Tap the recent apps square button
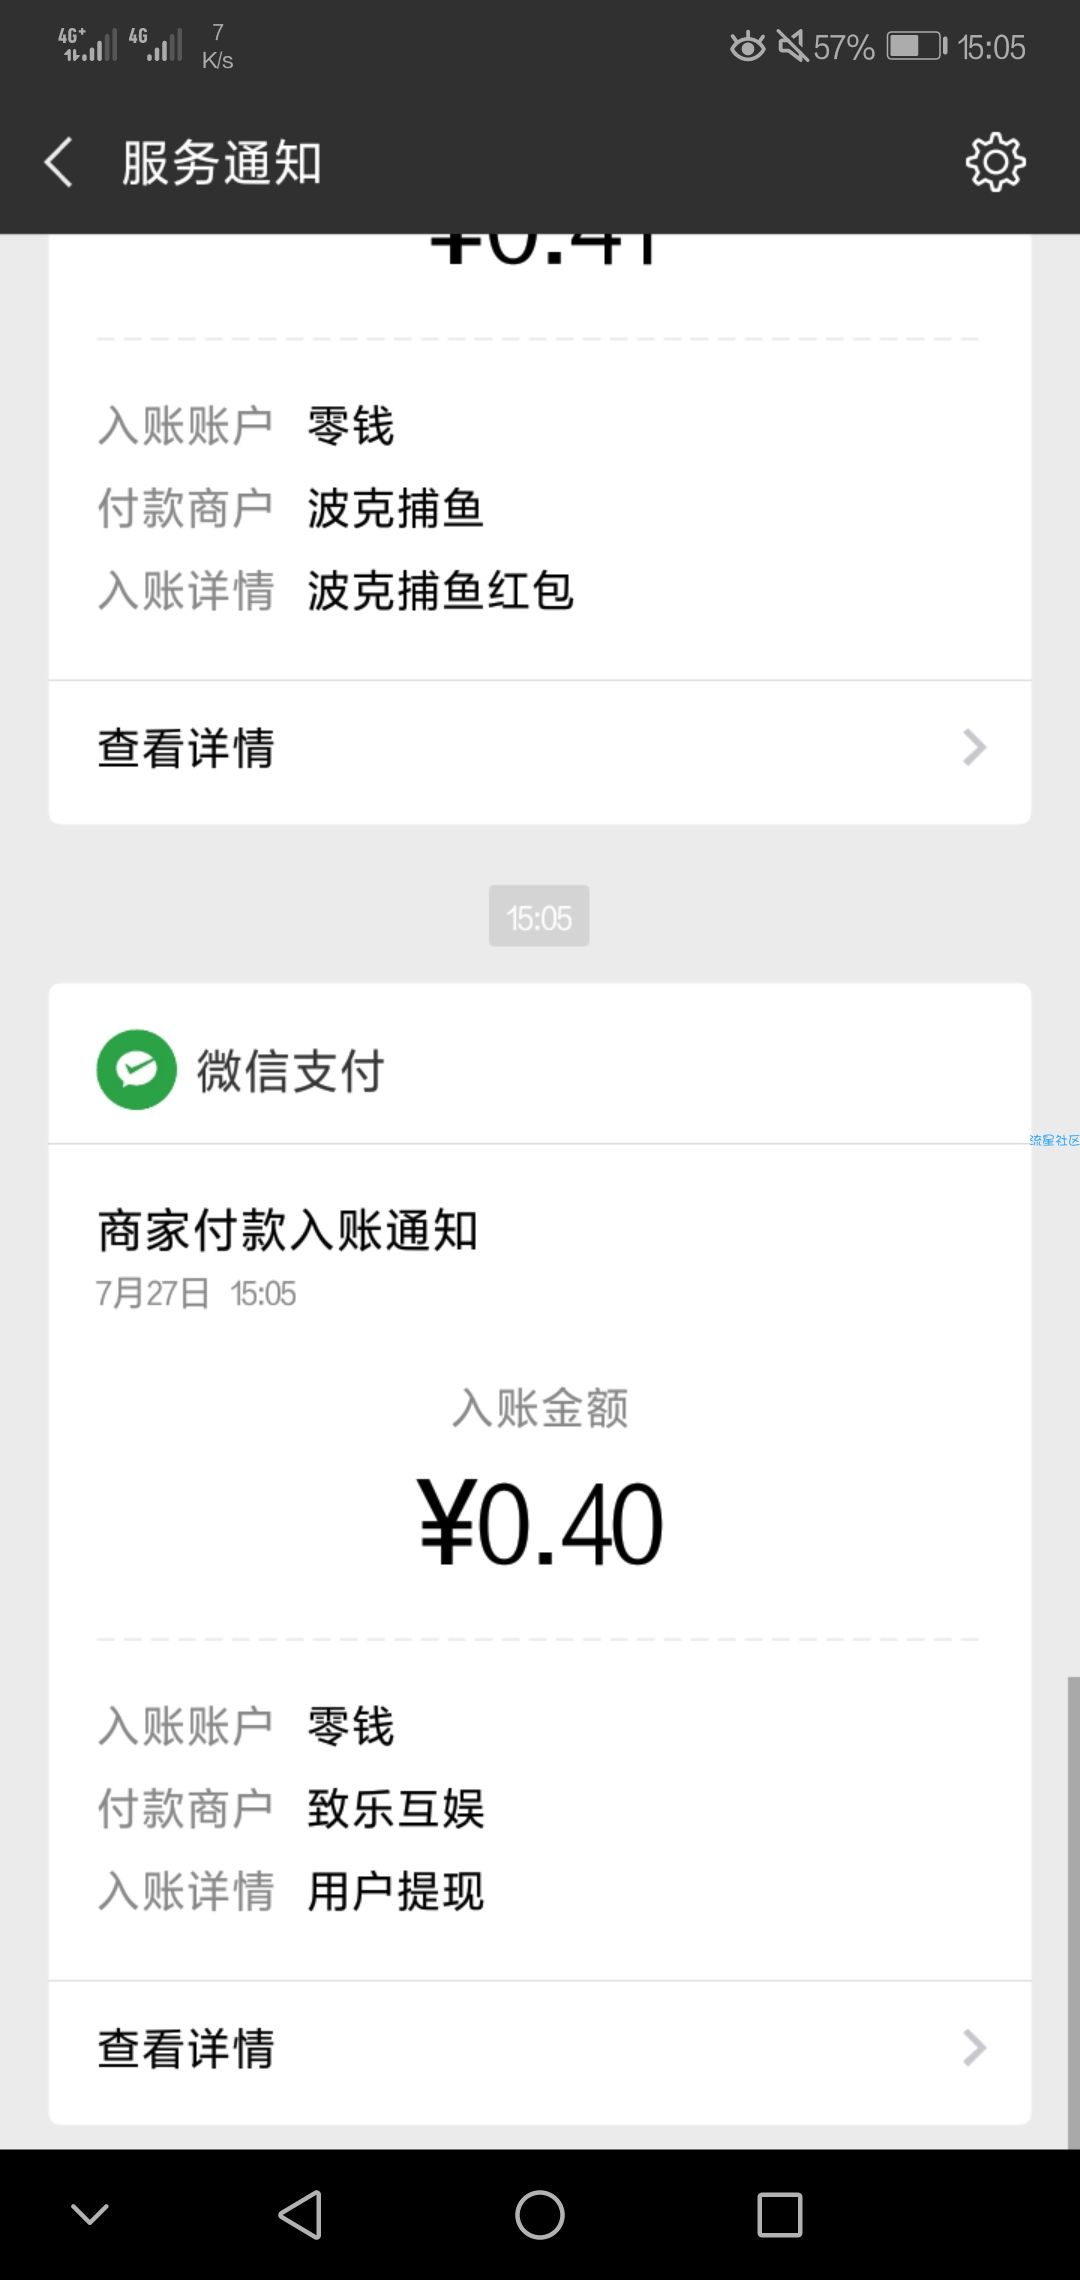Screen dimensions: 1080x2280 [780, 2214]
